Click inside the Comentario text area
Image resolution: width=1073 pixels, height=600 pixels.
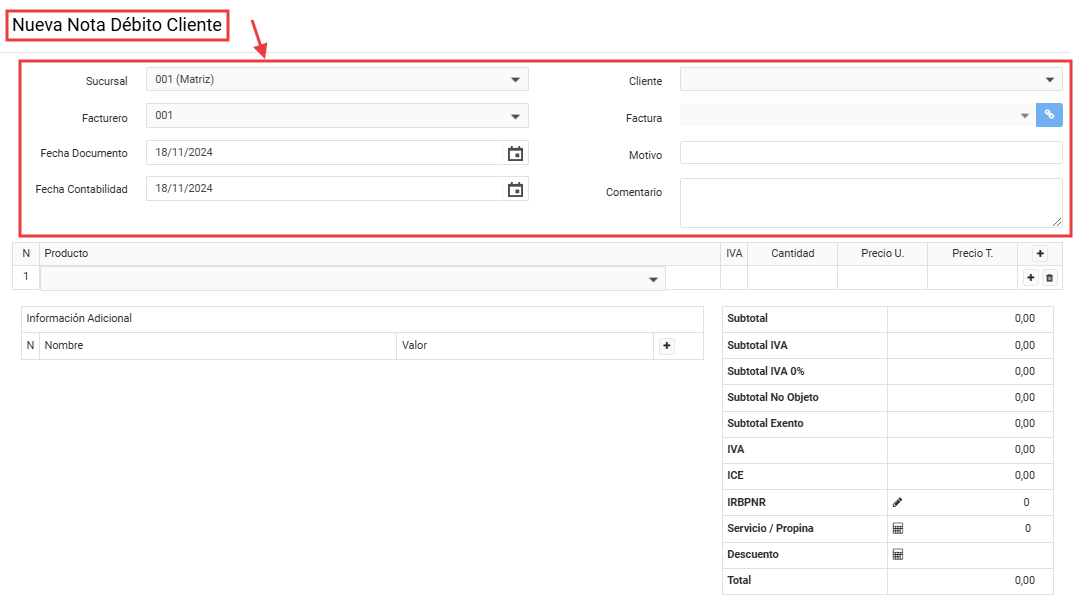coord(871,203)
